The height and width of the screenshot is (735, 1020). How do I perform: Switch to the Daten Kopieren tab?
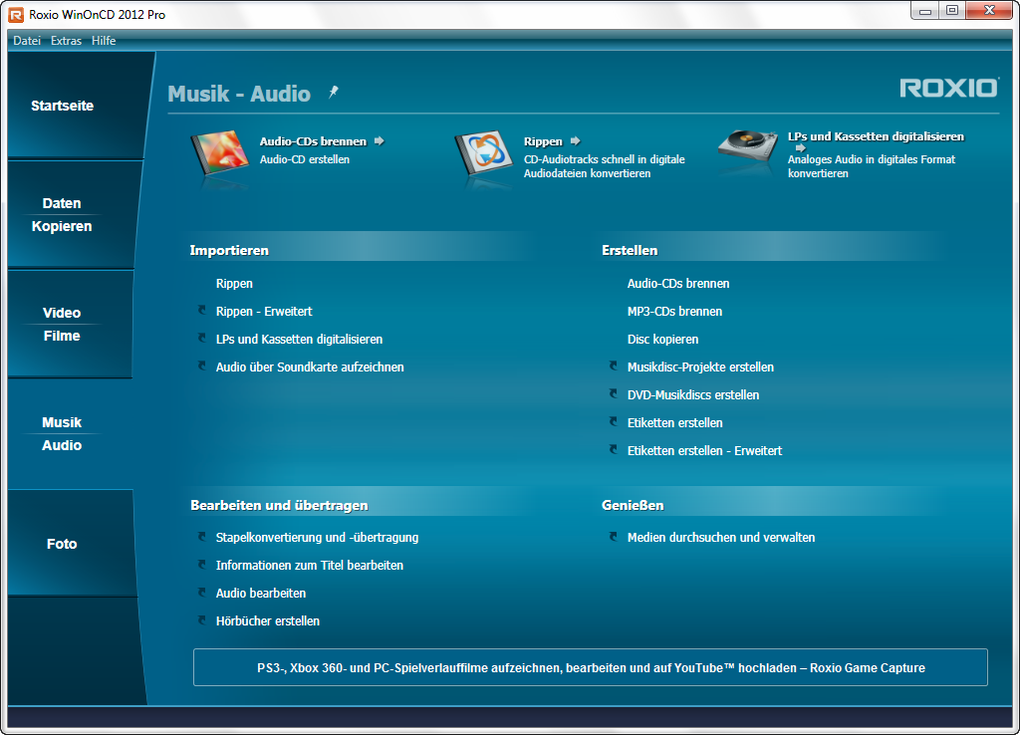pos(72,215)
